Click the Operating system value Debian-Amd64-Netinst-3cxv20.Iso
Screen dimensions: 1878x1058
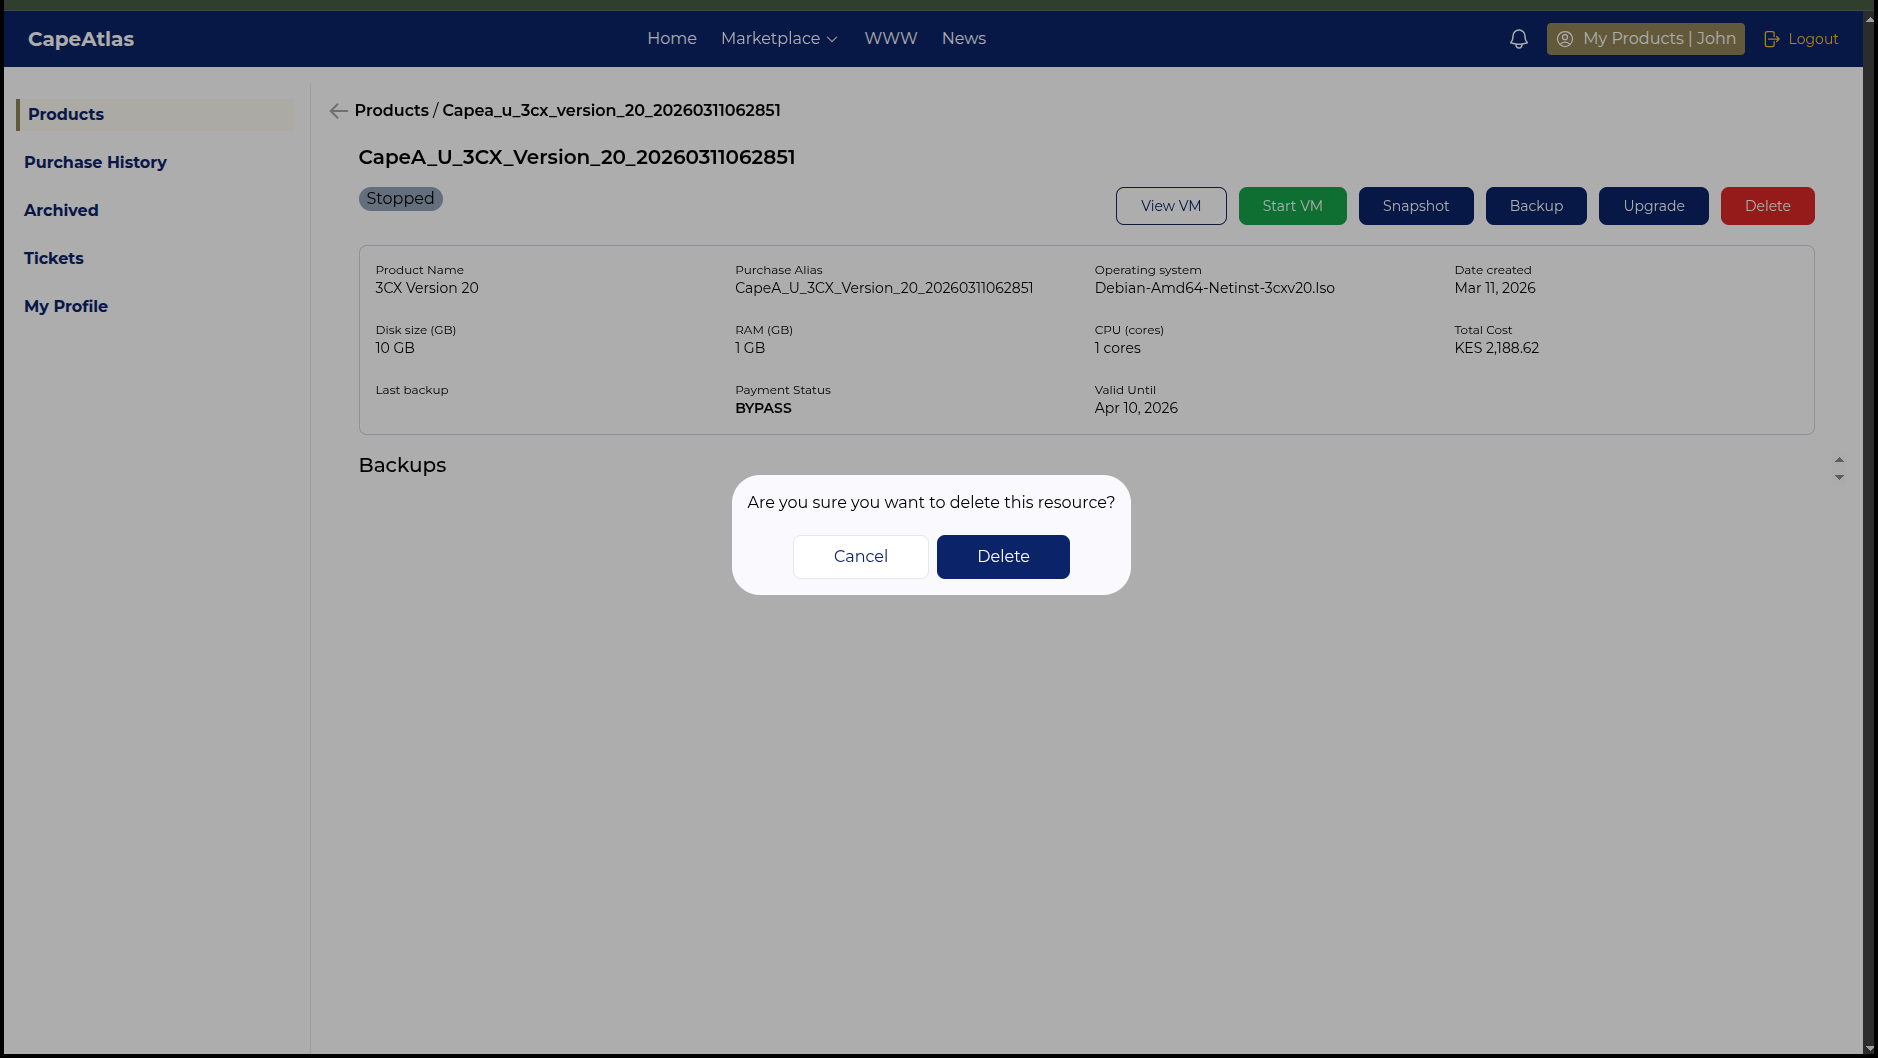tap(1214, 288)
